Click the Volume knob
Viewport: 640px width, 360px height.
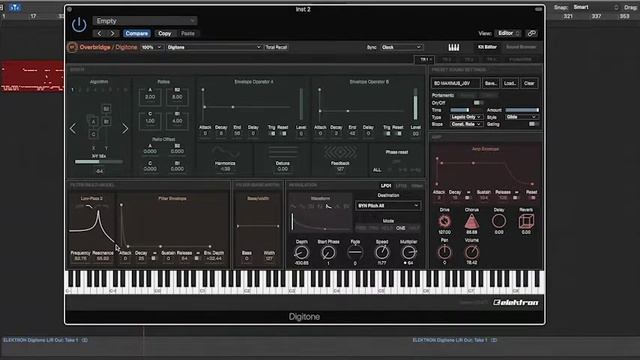point(471,252)
